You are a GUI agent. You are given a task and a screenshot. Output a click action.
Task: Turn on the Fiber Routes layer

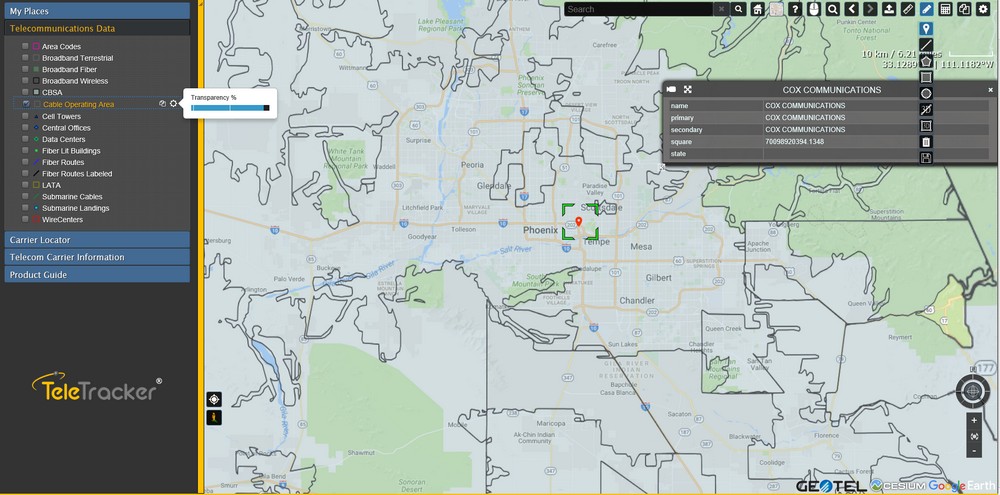(25, 162)
